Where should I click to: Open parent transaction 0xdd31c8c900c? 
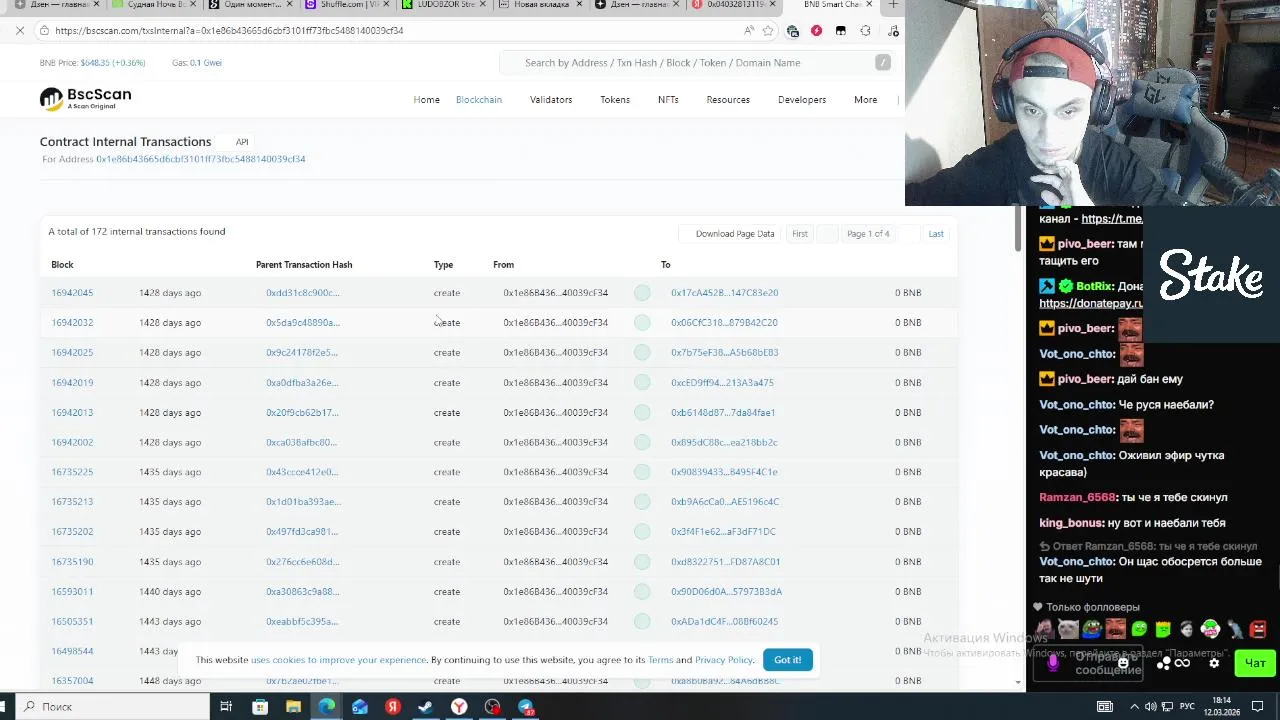(x=302, y=293)
